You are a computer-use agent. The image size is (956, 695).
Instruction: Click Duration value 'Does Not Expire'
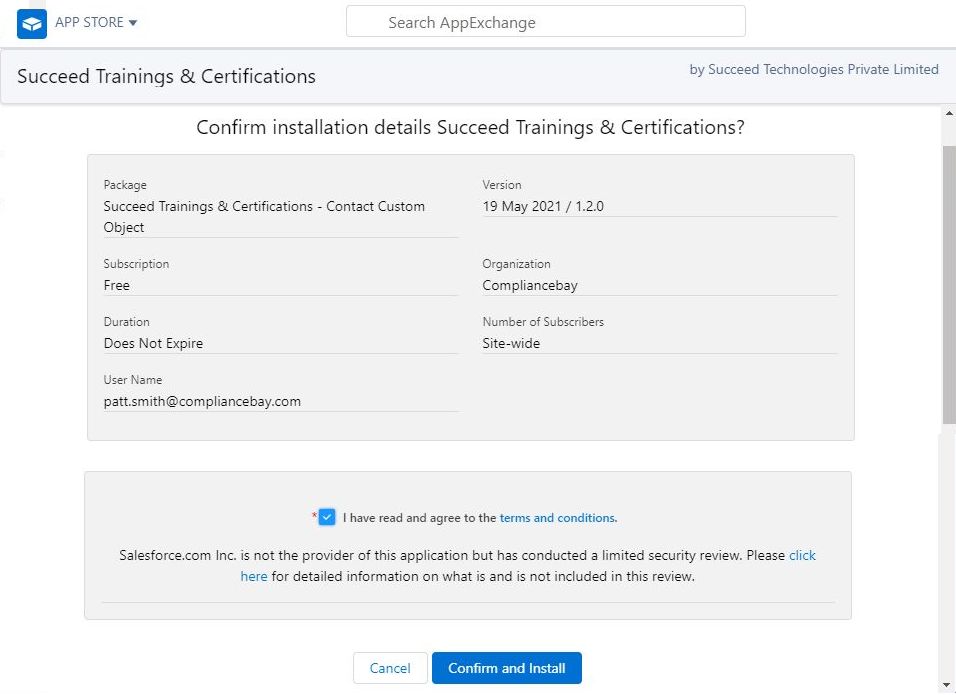[153, 343]
